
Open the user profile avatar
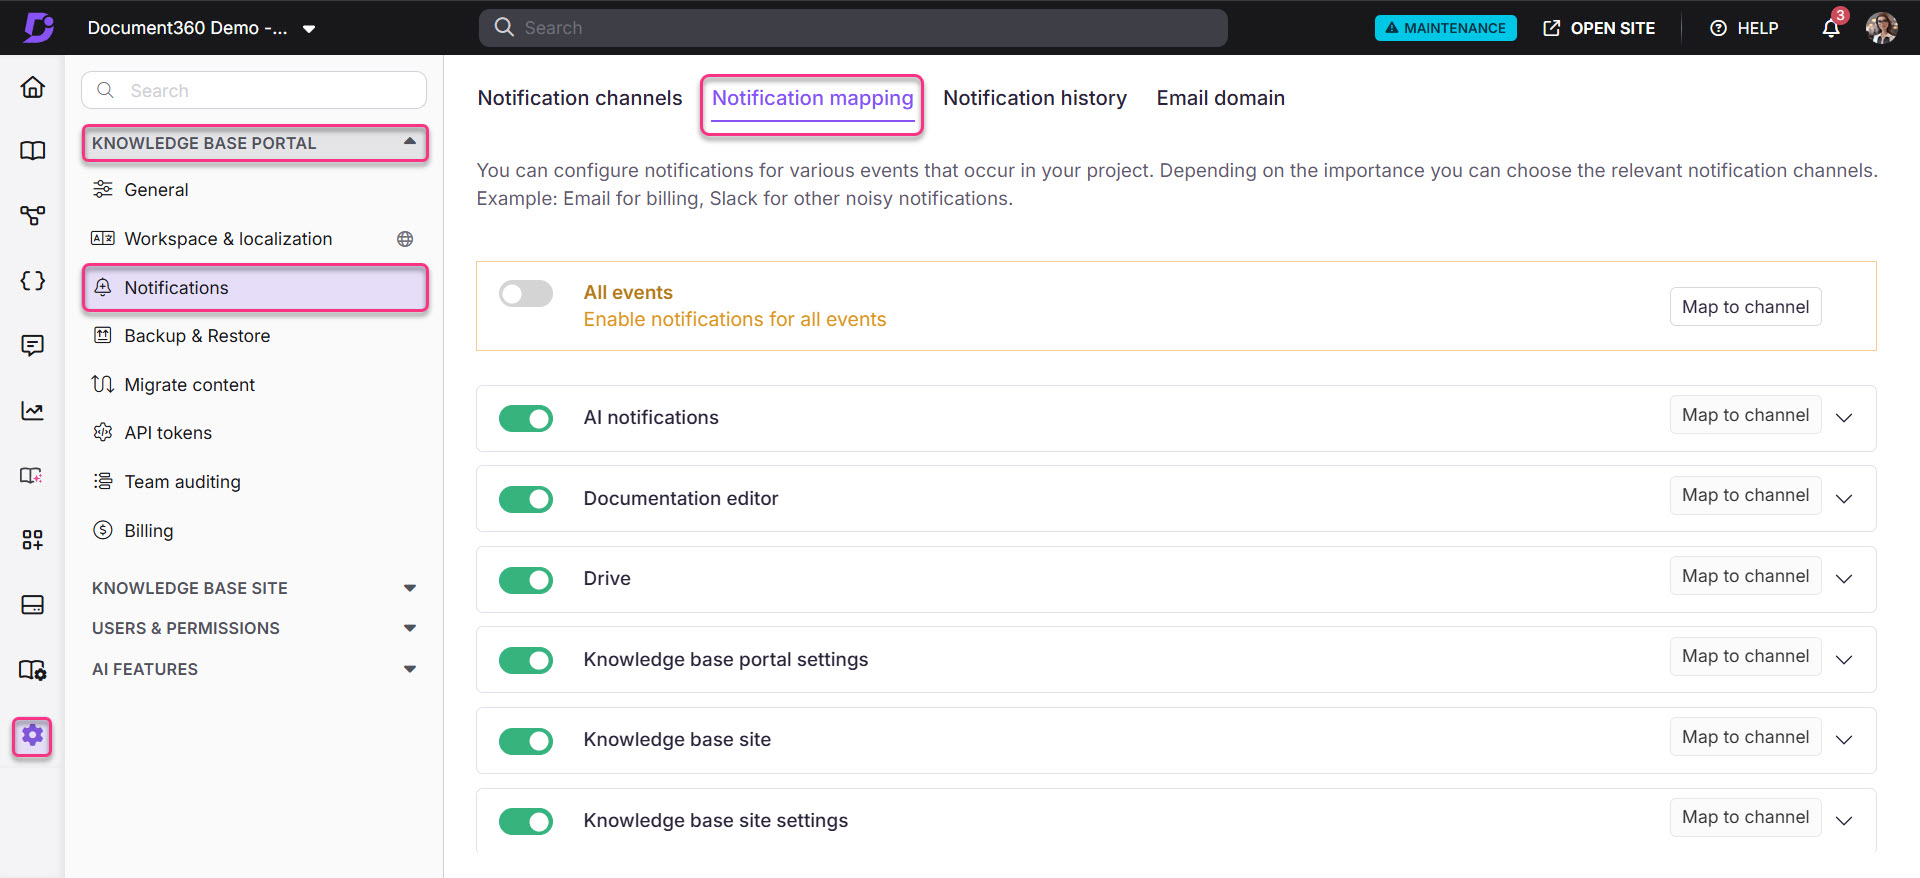point(1882,27)
